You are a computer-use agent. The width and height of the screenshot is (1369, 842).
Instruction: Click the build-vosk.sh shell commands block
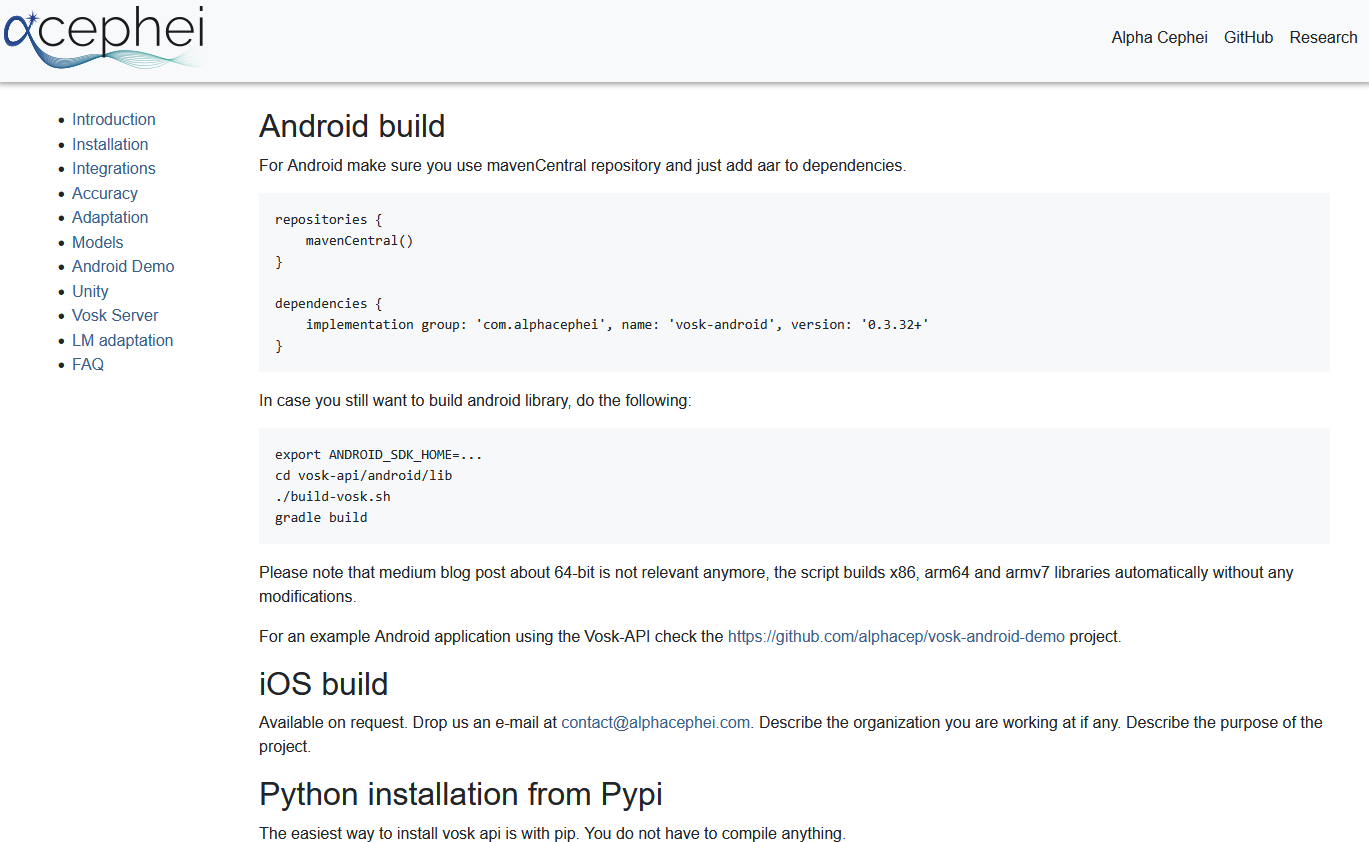click(x=793, y=486)
